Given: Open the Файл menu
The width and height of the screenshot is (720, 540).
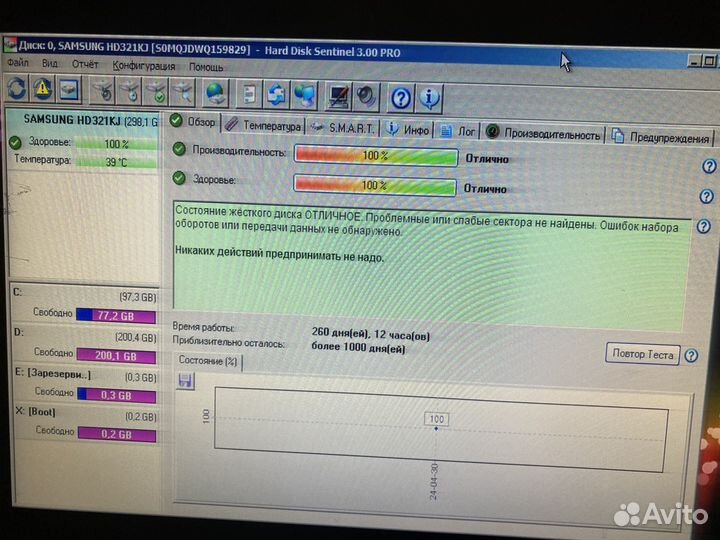Looking at the screenshot, I should pos(18,62).
